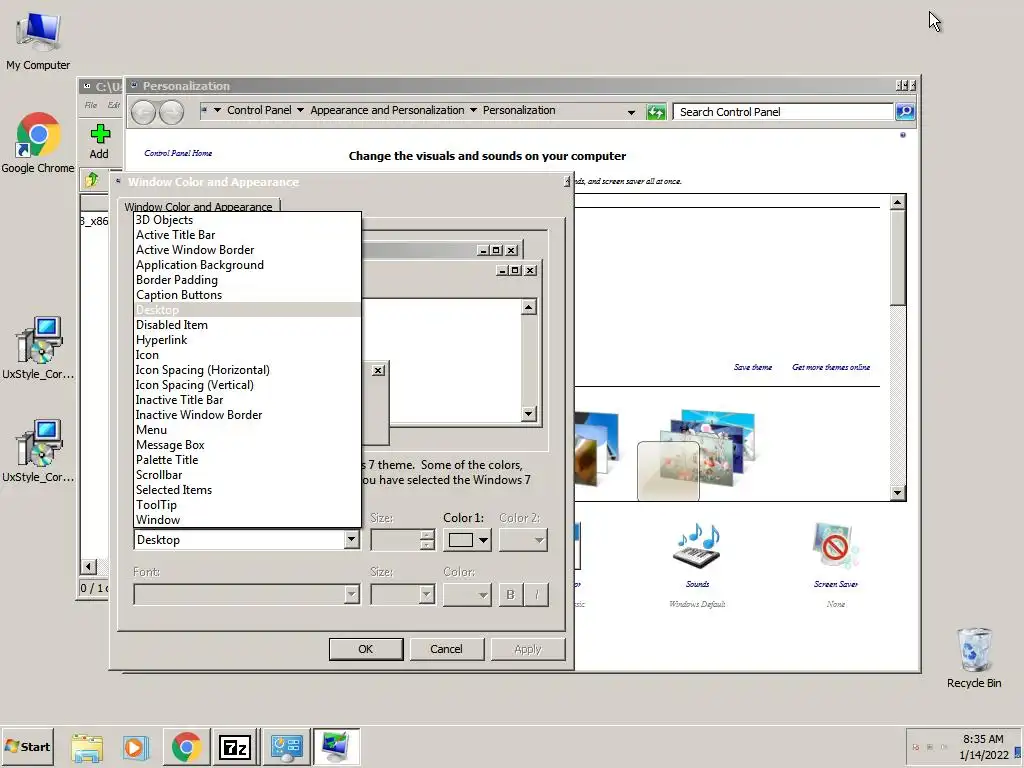Viewport: 1024px width, 768px height.
Task: Choose Selected Items from the list
Action: (x=247, y=490)
